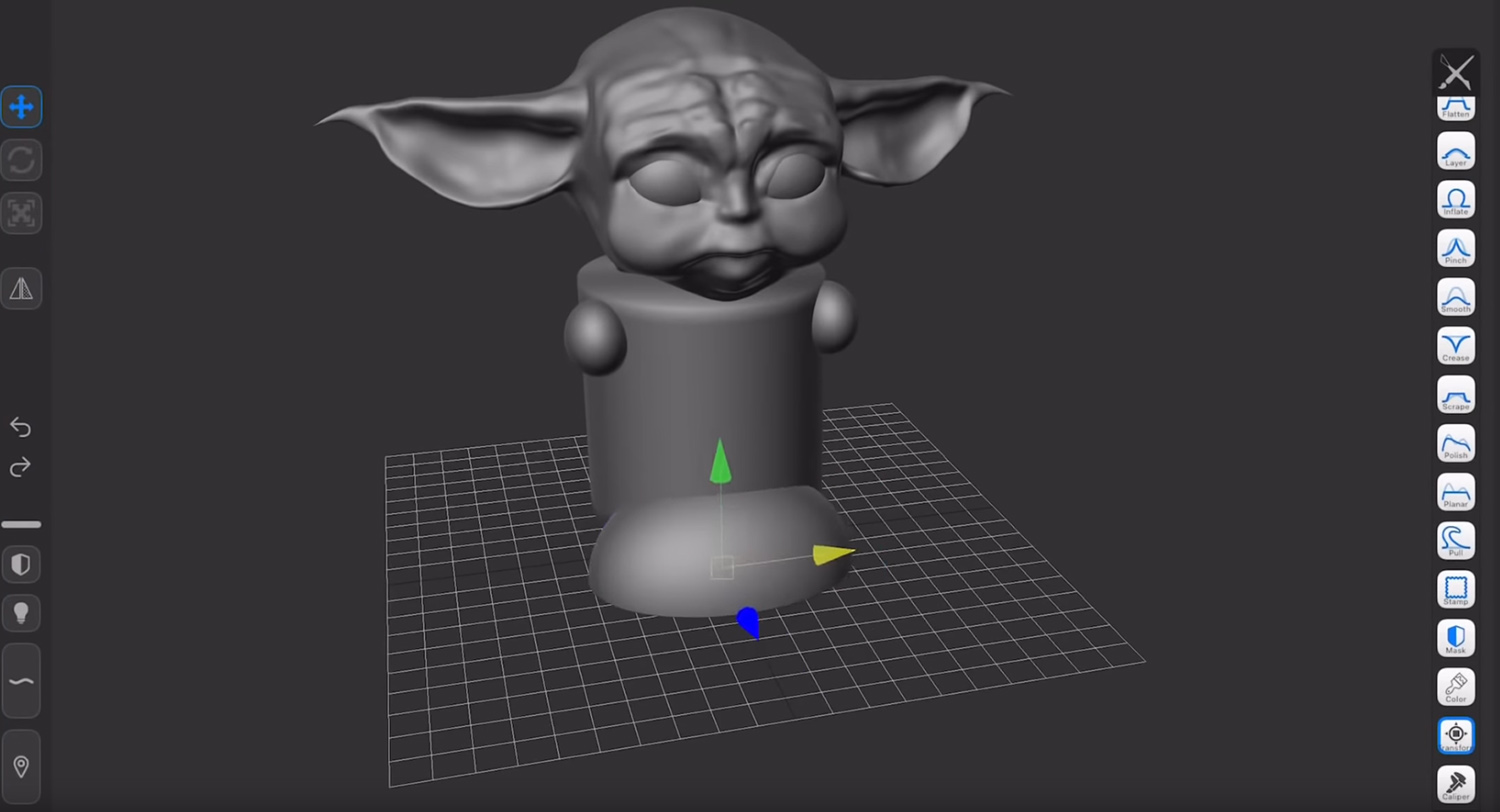Toggle the light bulb lighting button
The image size is (1500, 812).
click(21, 613)
